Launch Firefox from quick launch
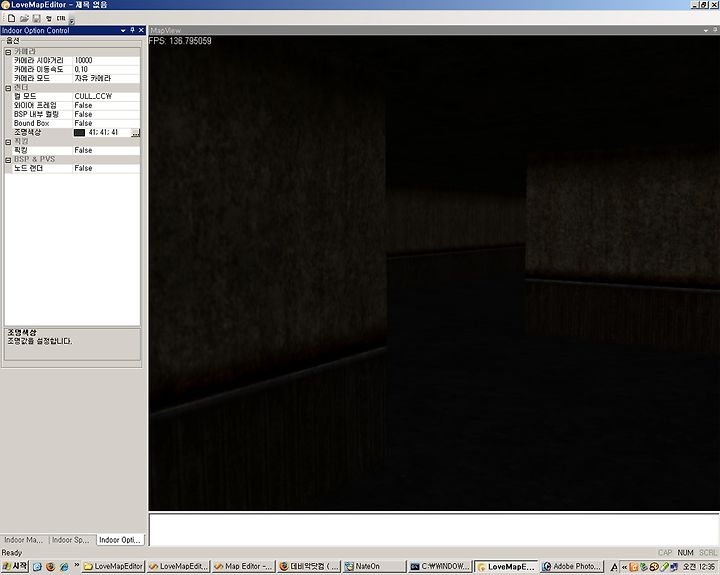The width and height of the screenshot is (720, 575). coord(51,567)
